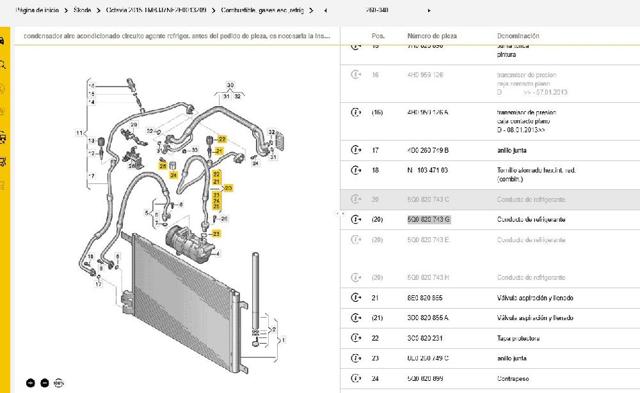The width and height of the screenshot is (640, 393).
Task: Click Tornillo alomado denomination text
Action: 536,174
